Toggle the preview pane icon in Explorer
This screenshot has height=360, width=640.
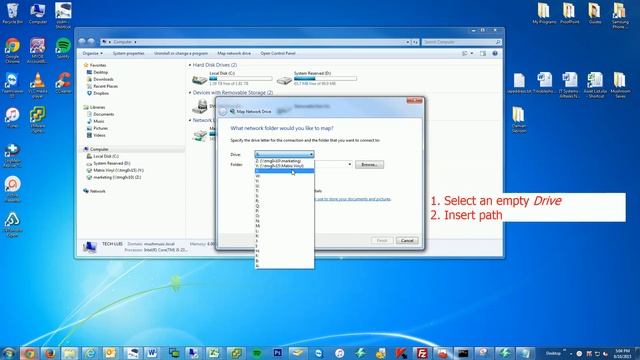(483, 53)
